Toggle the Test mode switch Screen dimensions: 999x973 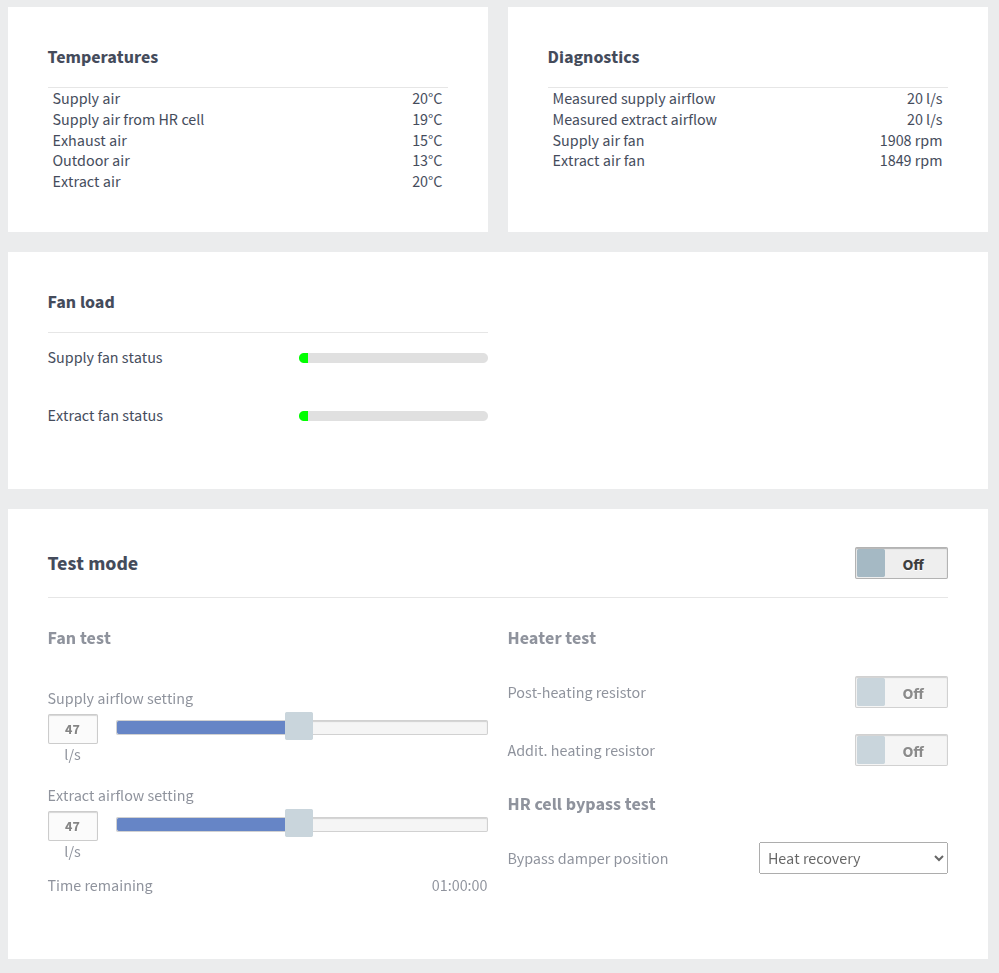pyautogui.click(x=900, y=563)
